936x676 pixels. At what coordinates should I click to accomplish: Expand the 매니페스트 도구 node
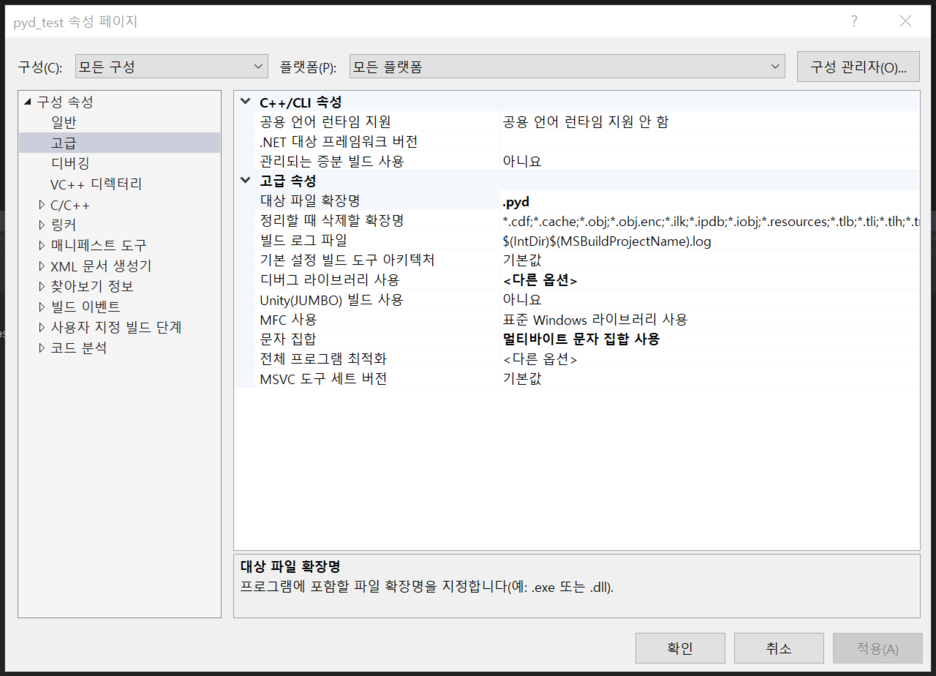[x=41, y=246]
